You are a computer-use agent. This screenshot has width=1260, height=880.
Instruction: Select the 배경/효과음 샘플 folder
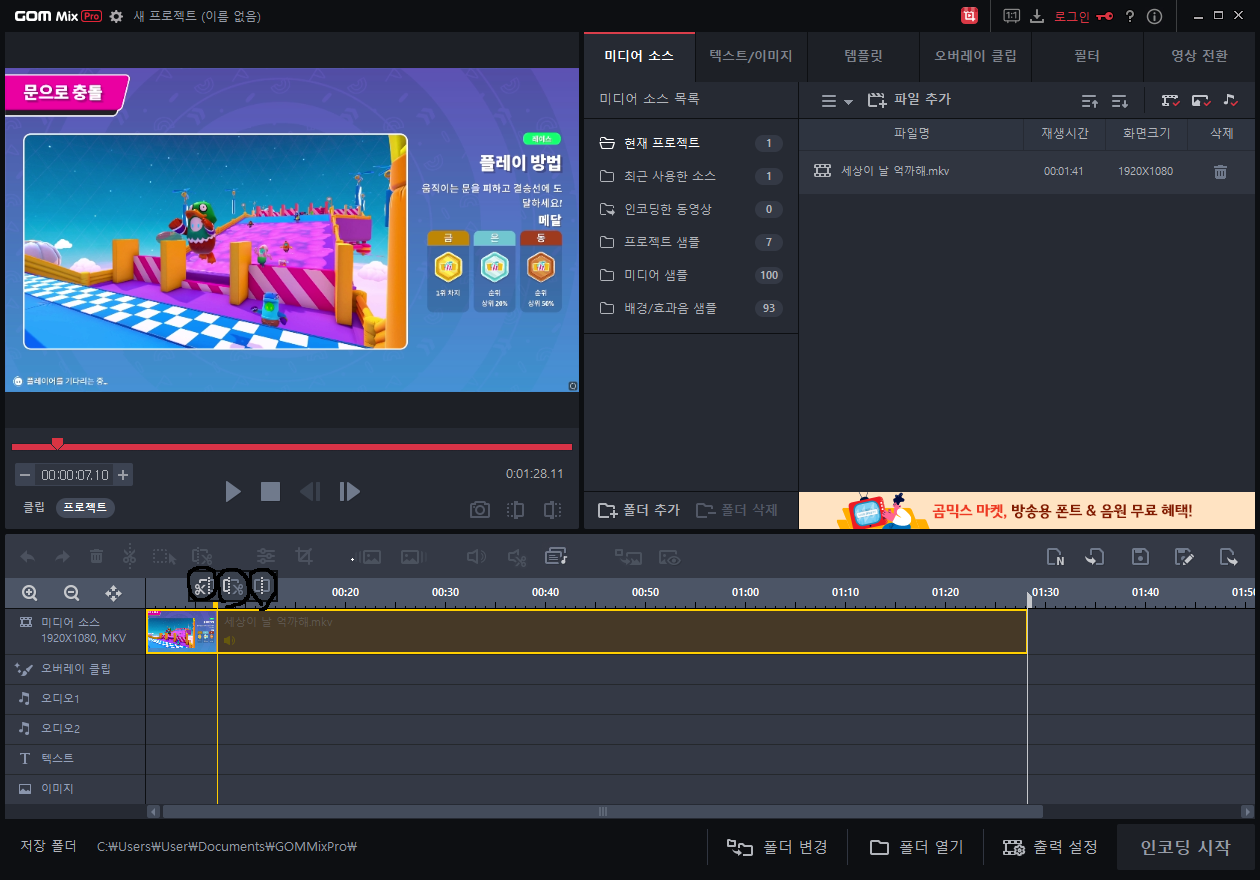click(691, 308)
